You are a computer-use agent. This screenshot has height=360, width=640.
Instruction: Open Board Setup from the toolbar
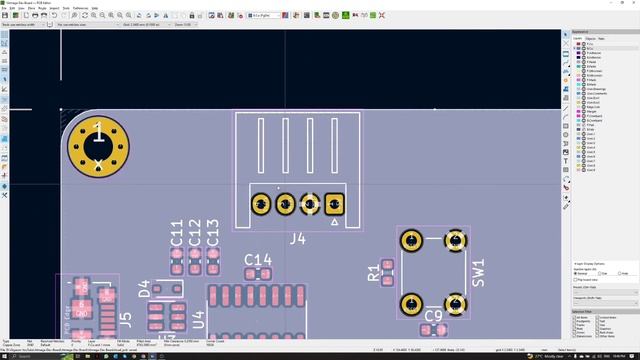click(16, 15)
